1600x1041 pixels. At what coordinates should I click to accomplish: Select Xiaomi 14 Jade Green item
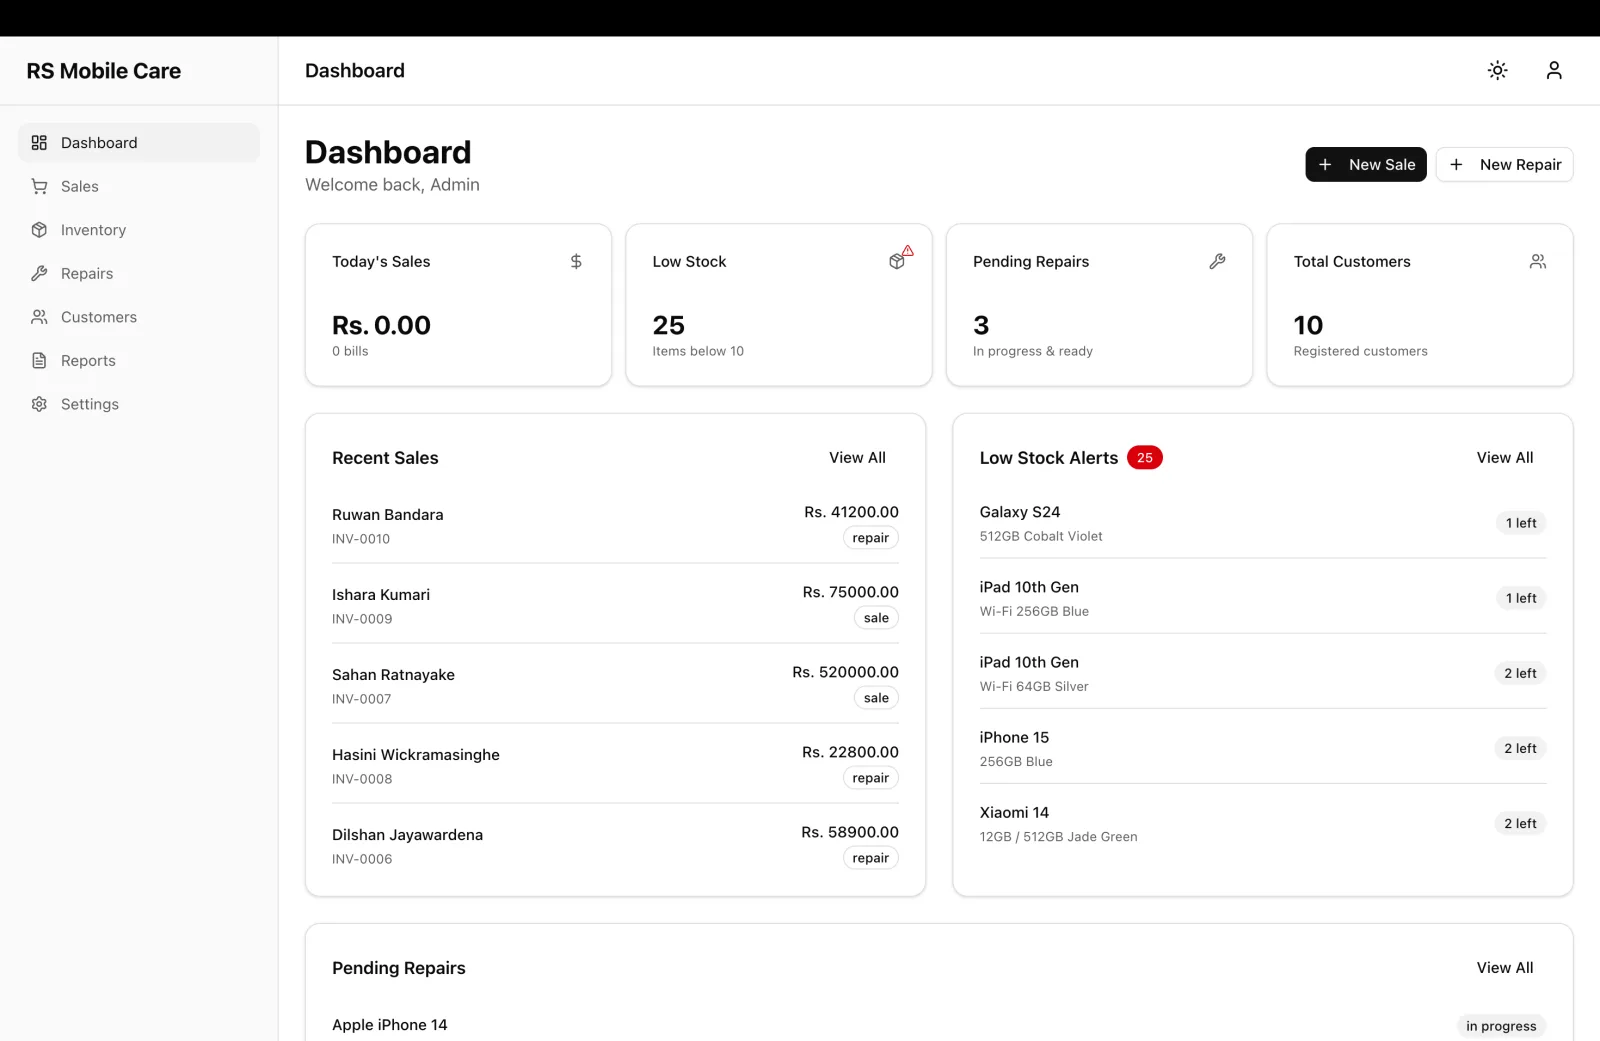1263,823
